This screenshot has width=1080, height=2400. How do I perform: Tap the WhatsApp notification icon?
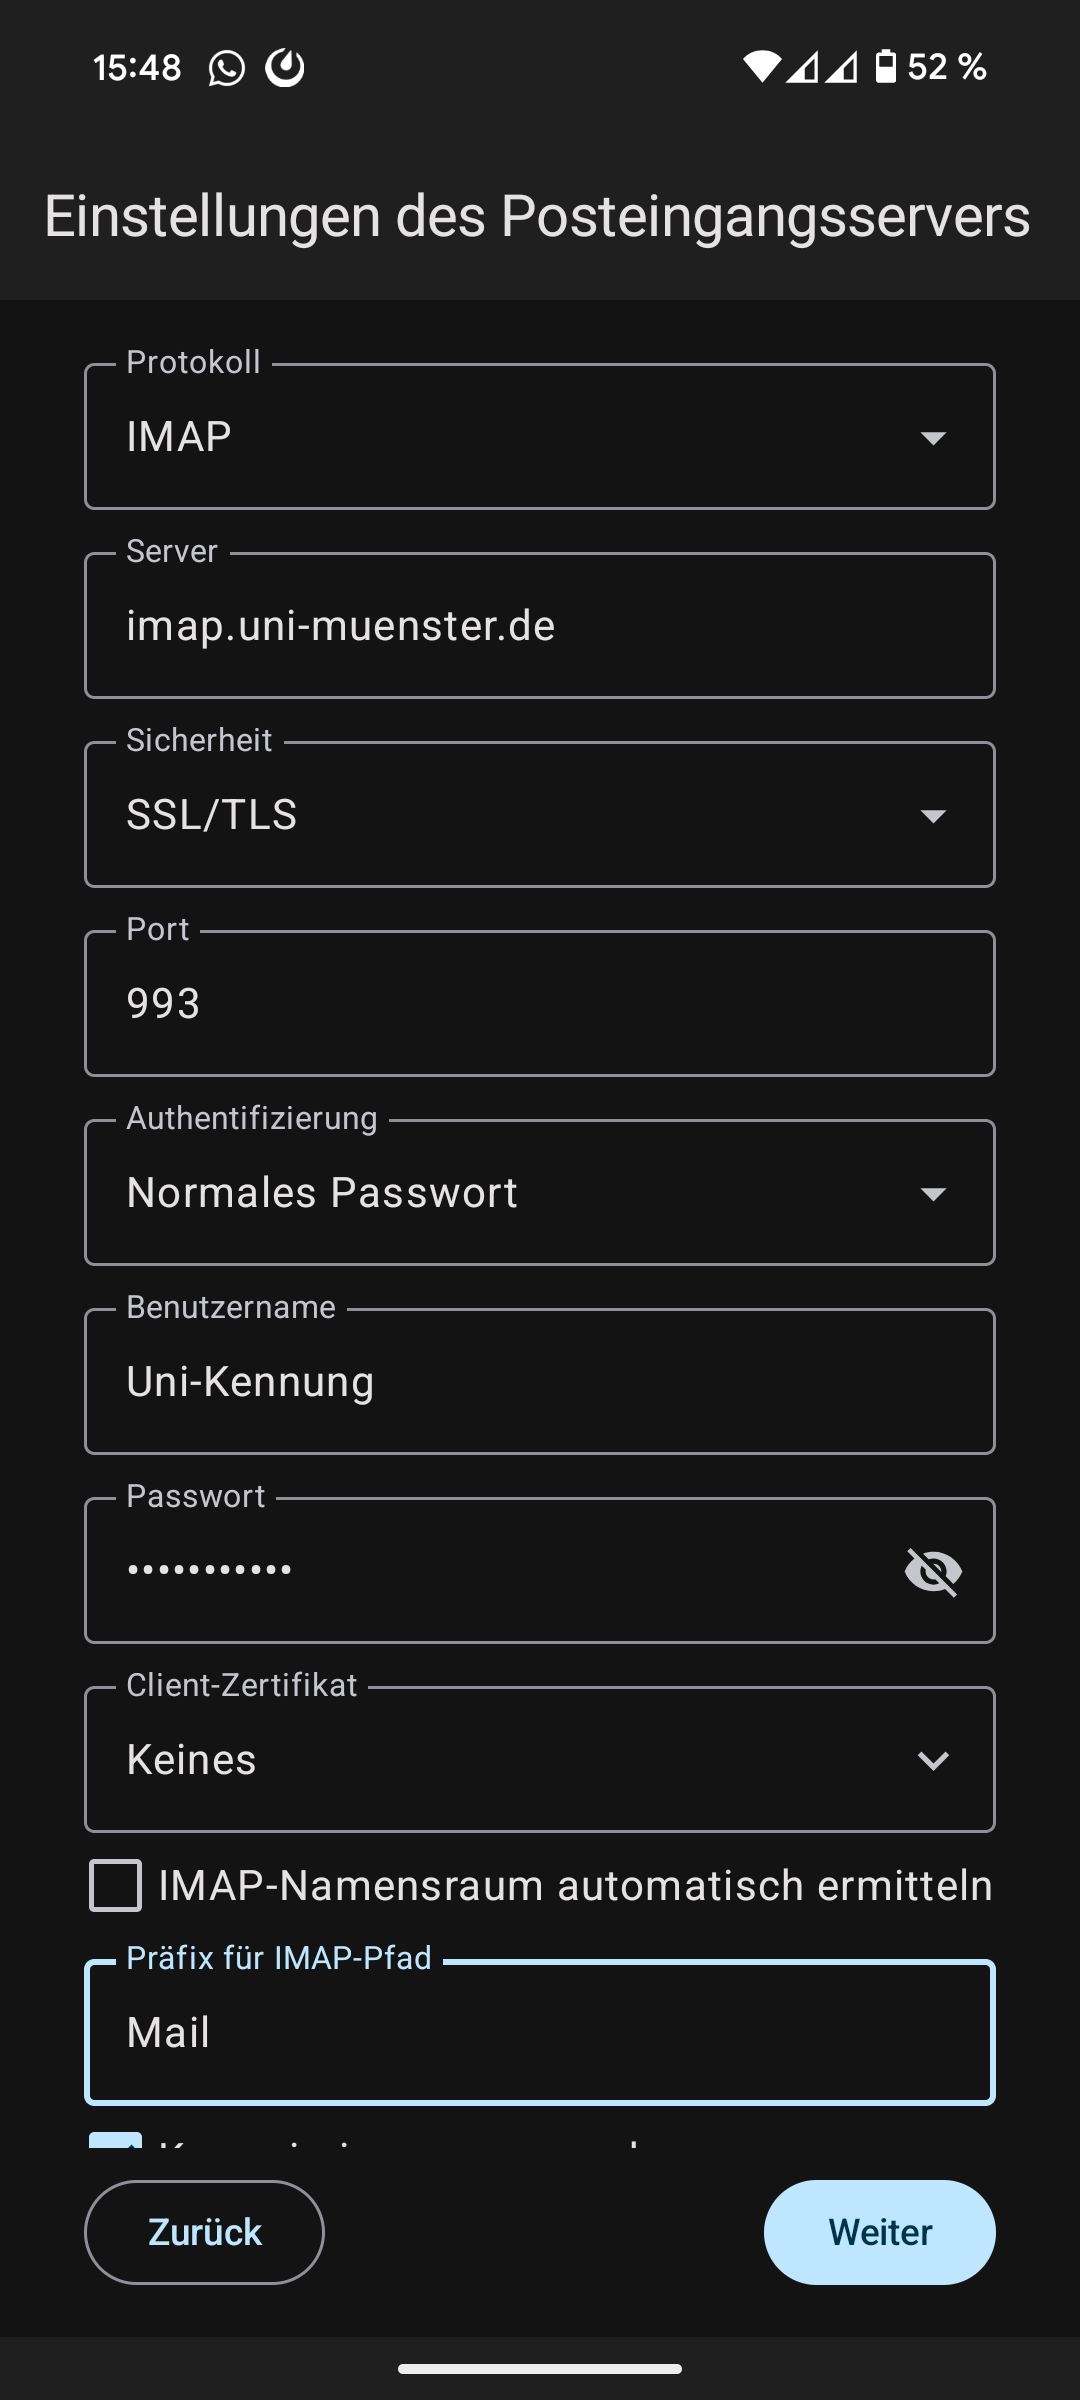[x=227, y=68]
